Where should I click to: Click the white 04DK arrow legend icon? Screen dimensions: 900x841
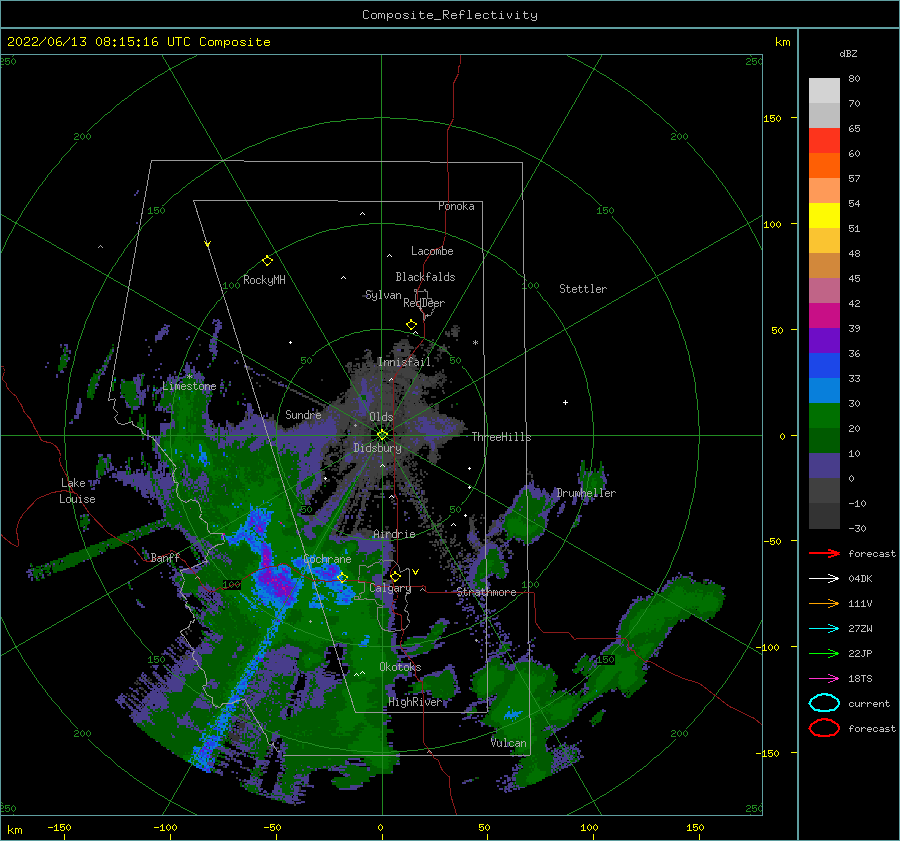click(x=824, y=578)
